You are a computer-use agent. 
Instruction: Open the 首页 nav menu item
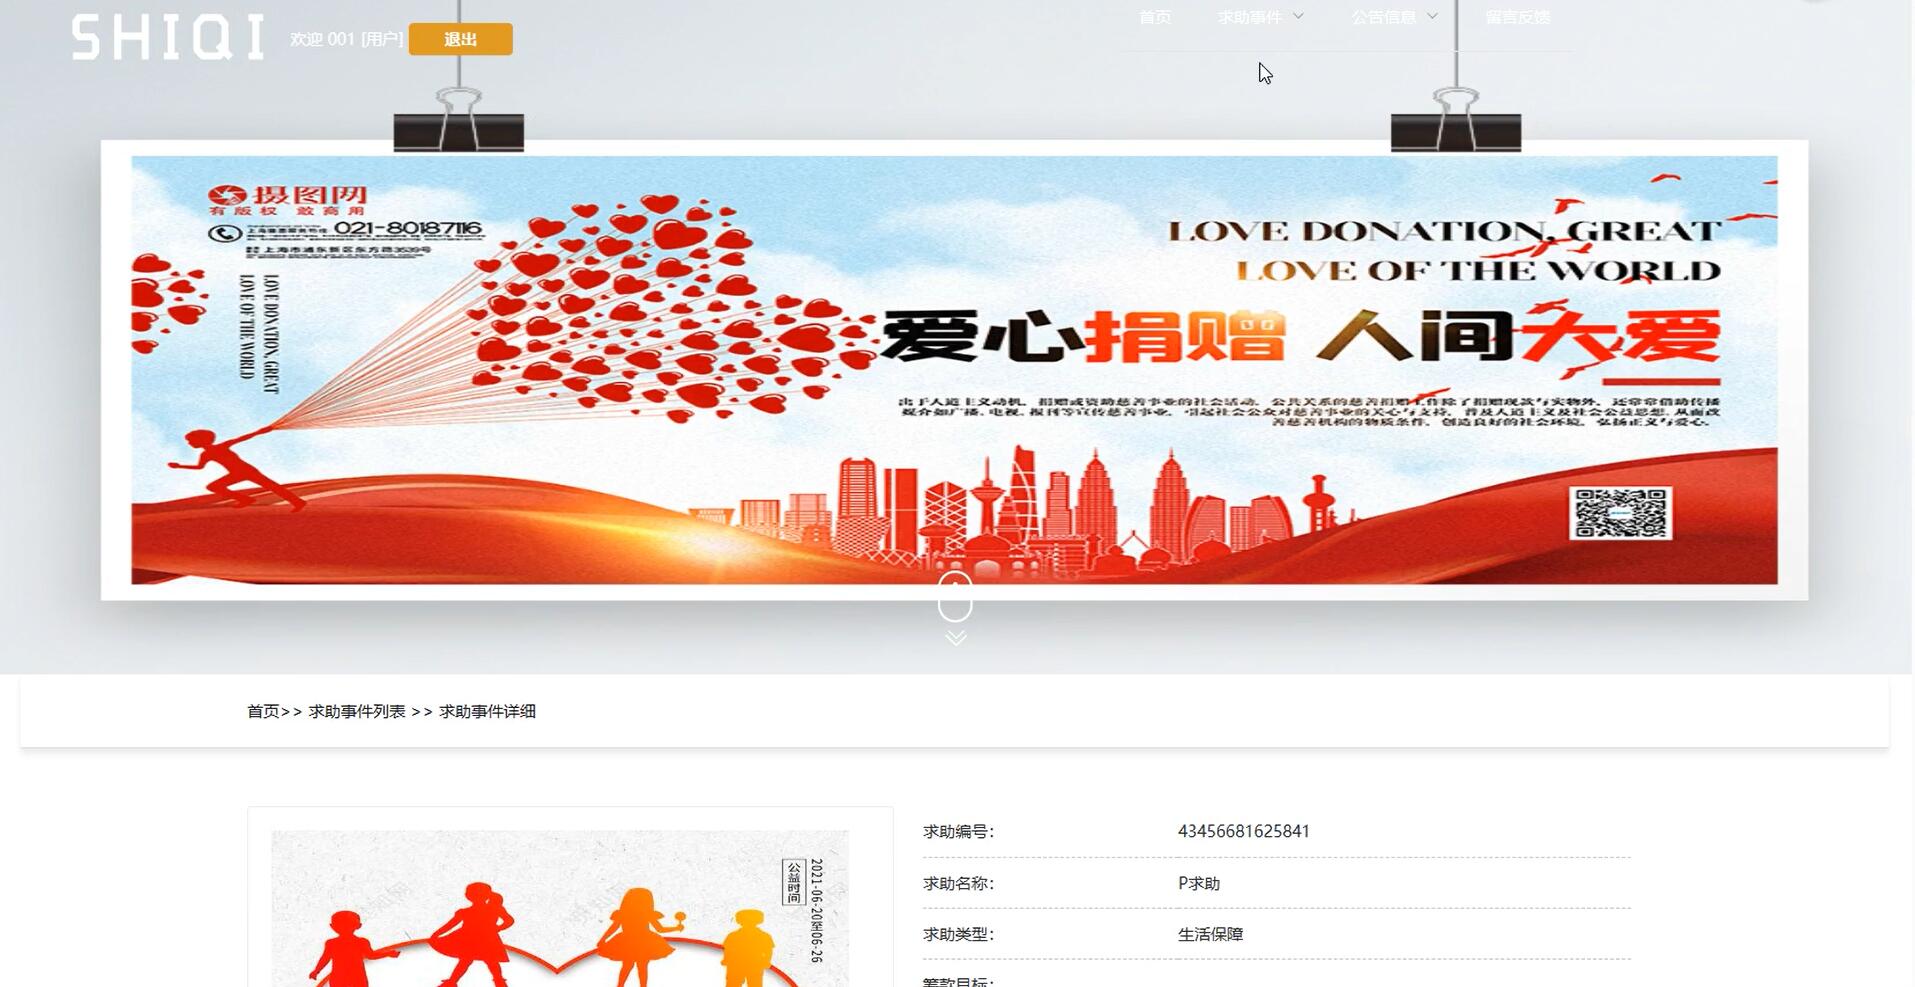tap(1154, 17)
